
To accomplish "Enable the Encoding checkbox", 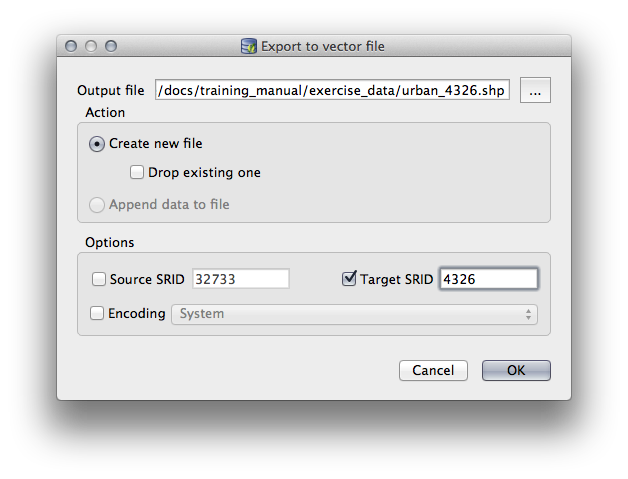I will [x=98, y=314].
